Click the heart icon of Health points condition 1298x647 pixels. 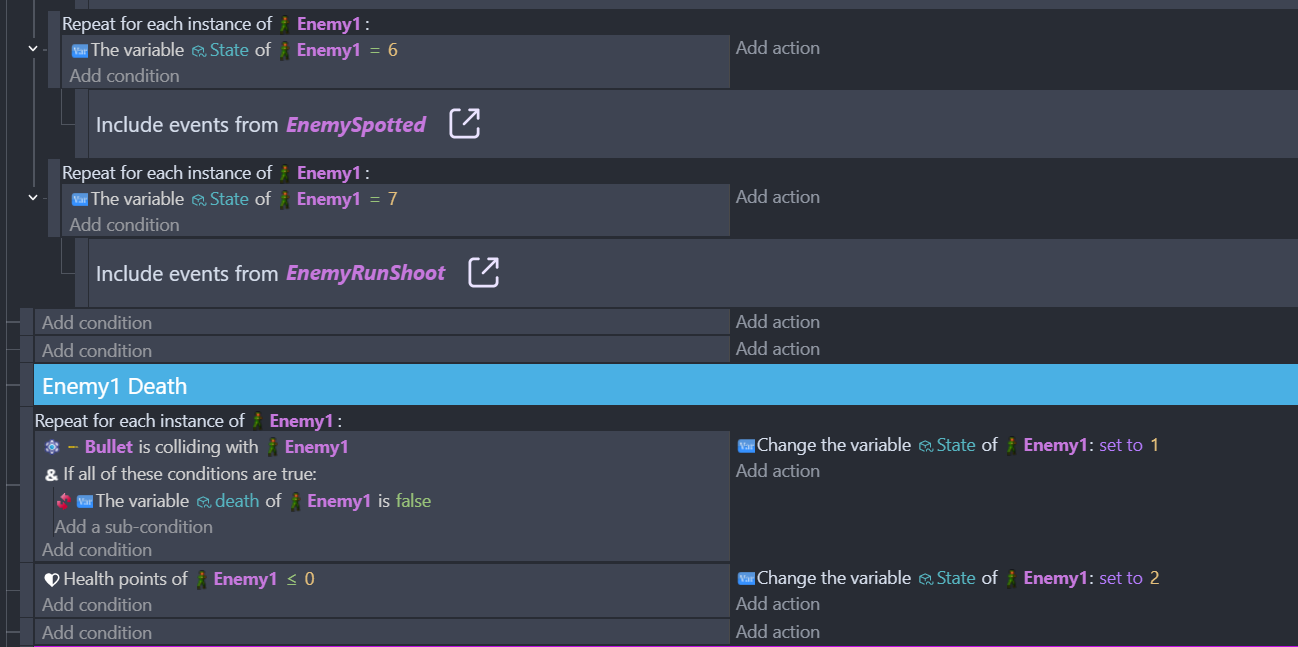click(52, 579)
